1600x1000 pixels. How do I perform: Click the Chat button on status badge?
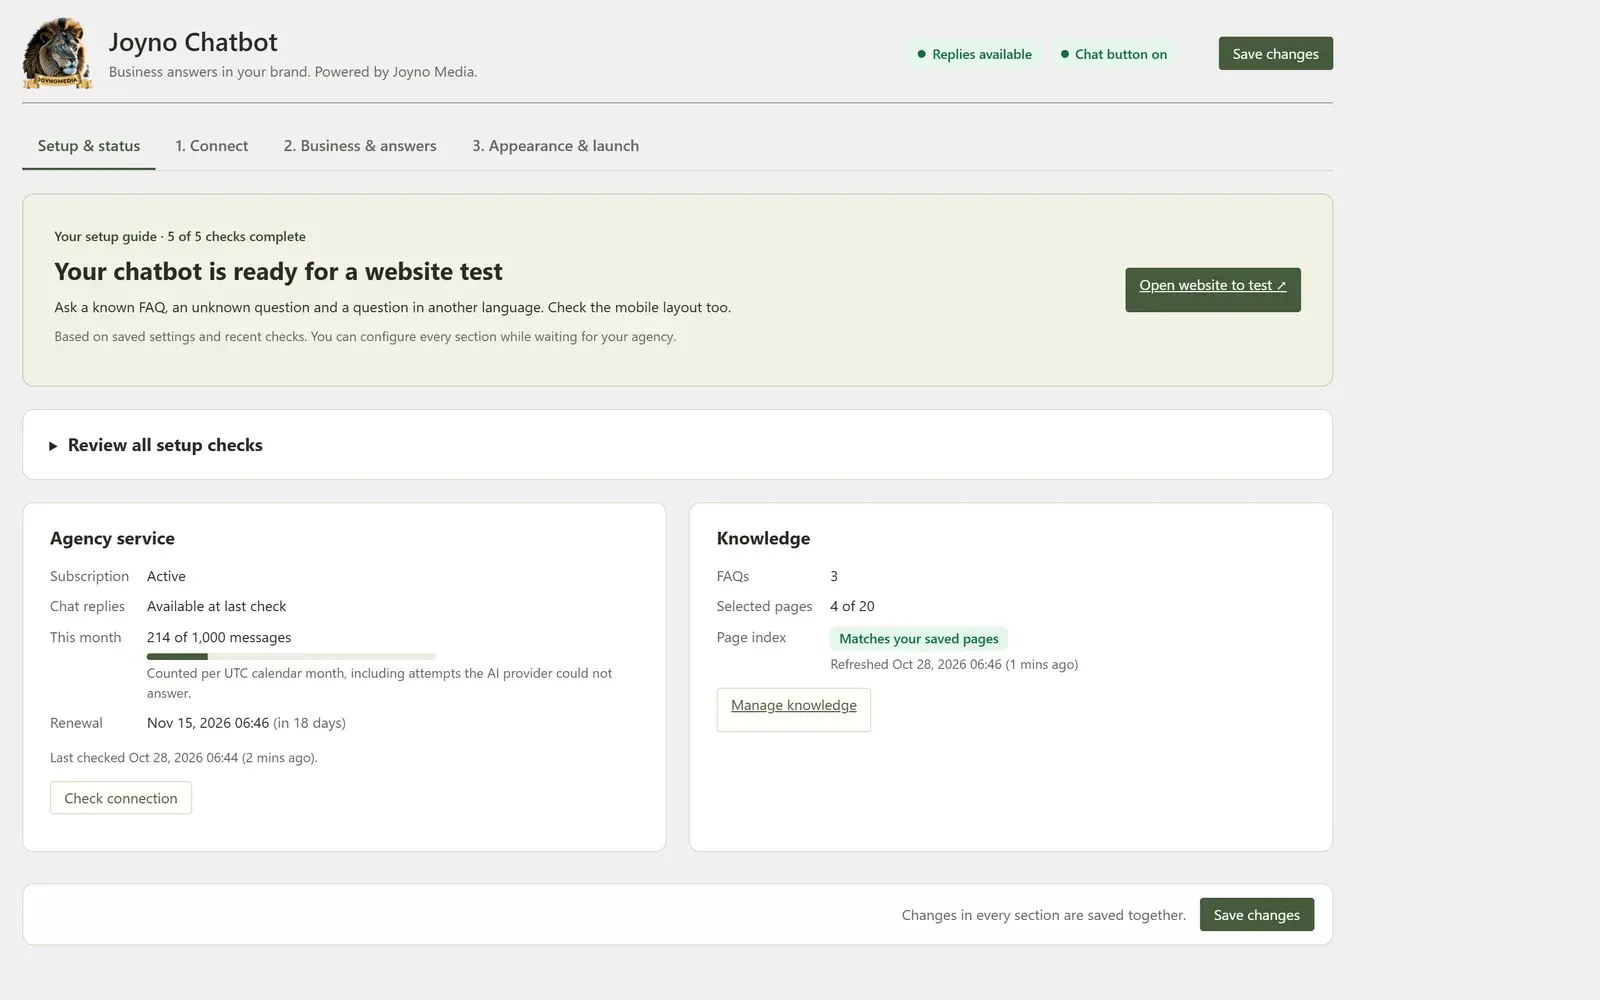(1114, 54)
